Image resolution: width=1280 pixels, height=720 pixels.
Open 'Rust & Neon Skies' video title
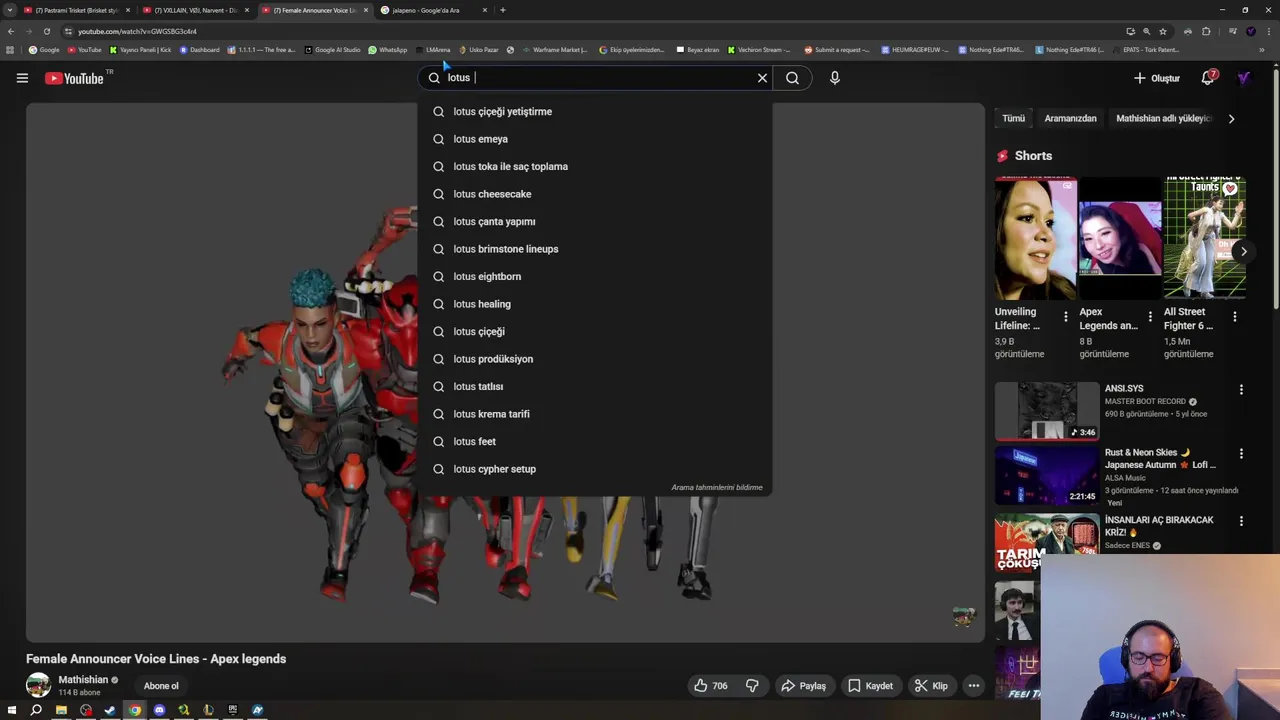pyautogui.click(x=1161, y=458)
